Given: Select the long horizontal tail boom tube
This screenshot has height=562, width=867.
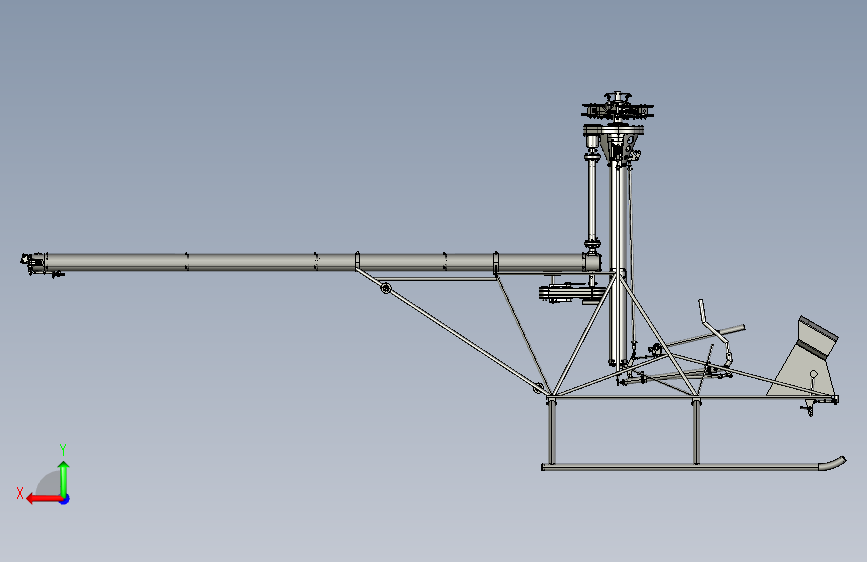Looking at the screenshot, I should point(315,262).
